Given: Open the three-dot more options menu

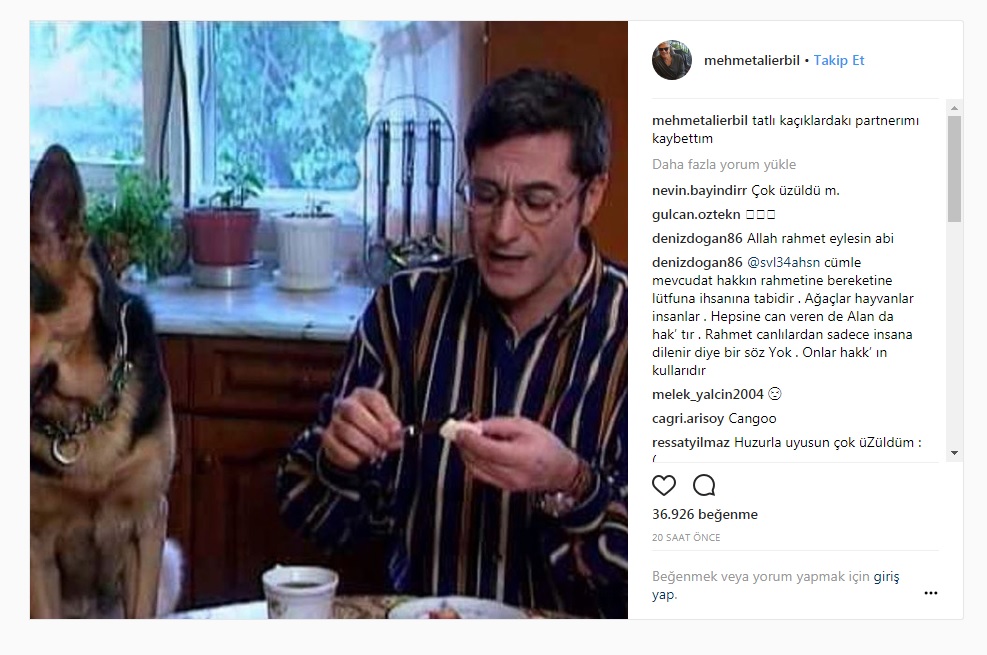Looking at the screenshot, I should pos(930,593).
